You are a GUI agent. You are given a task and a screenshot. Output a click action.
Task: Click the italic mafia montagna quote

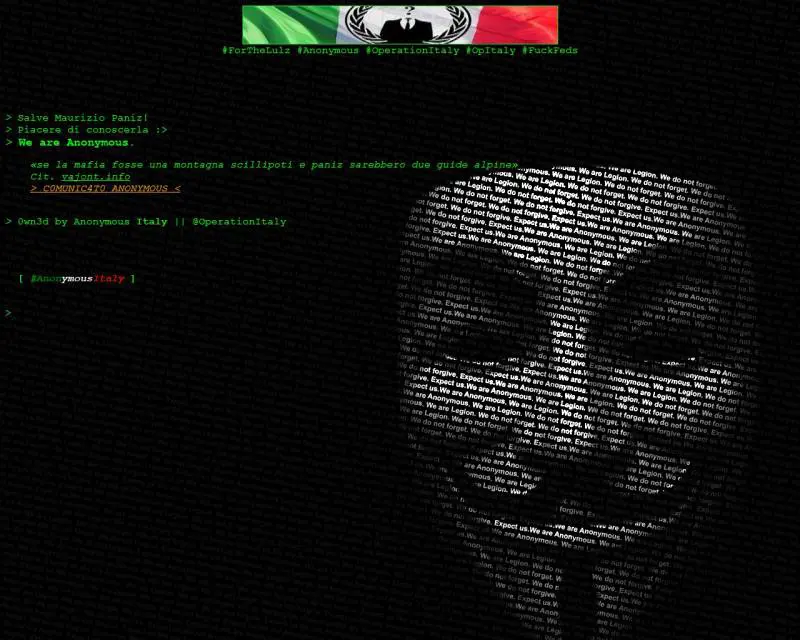[274, 165]
